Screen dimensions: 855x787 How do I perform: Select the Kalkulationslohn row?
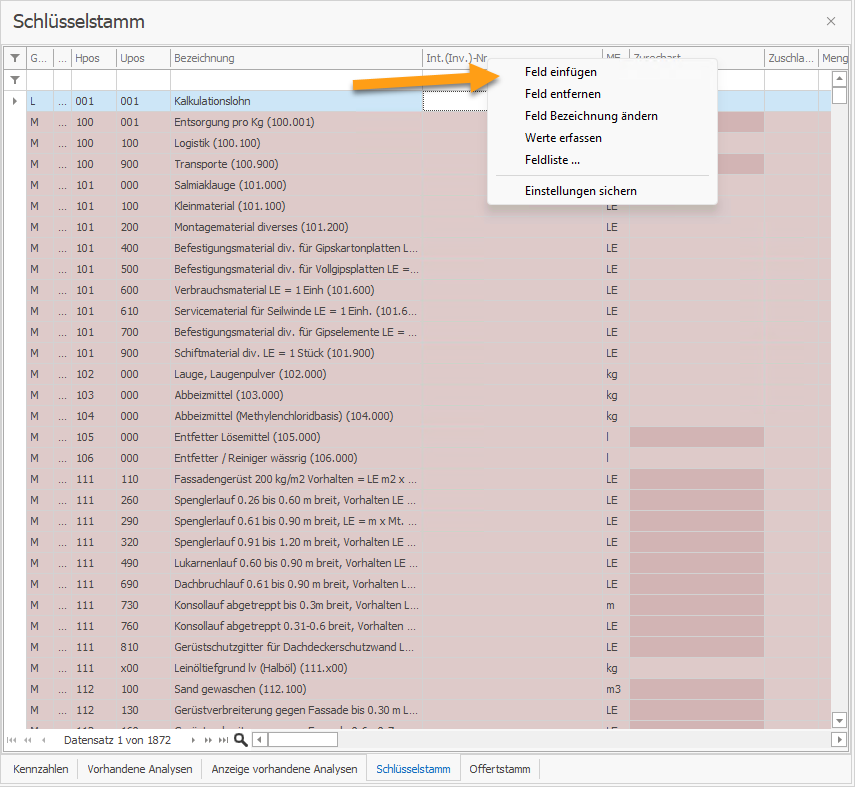click(429, 101)
